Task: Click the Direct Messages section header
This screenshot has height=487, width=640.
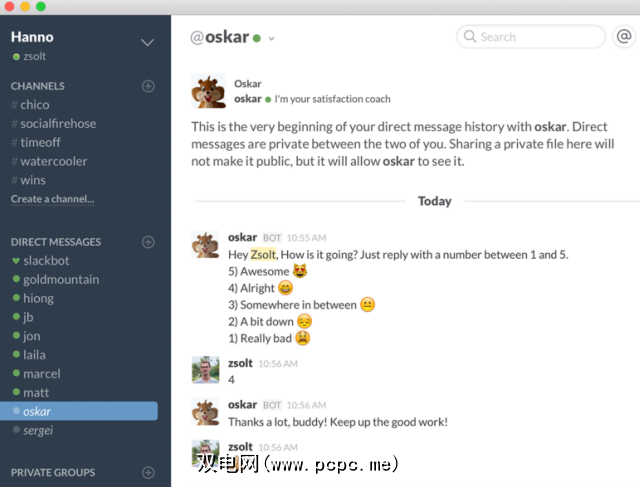Action: click(56, 242)
